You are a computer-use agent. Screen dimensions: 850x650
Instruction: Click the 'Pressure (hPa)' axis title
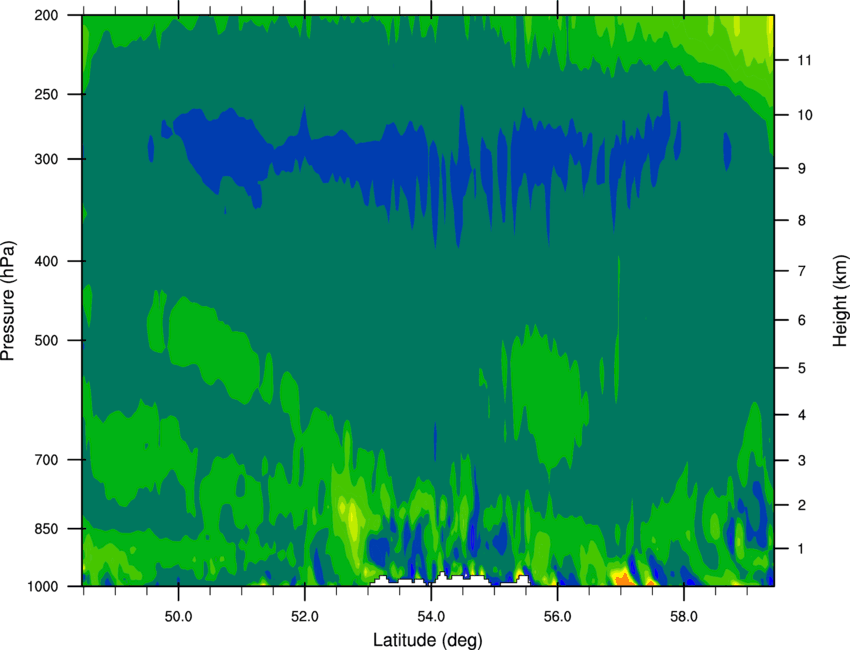8,301
